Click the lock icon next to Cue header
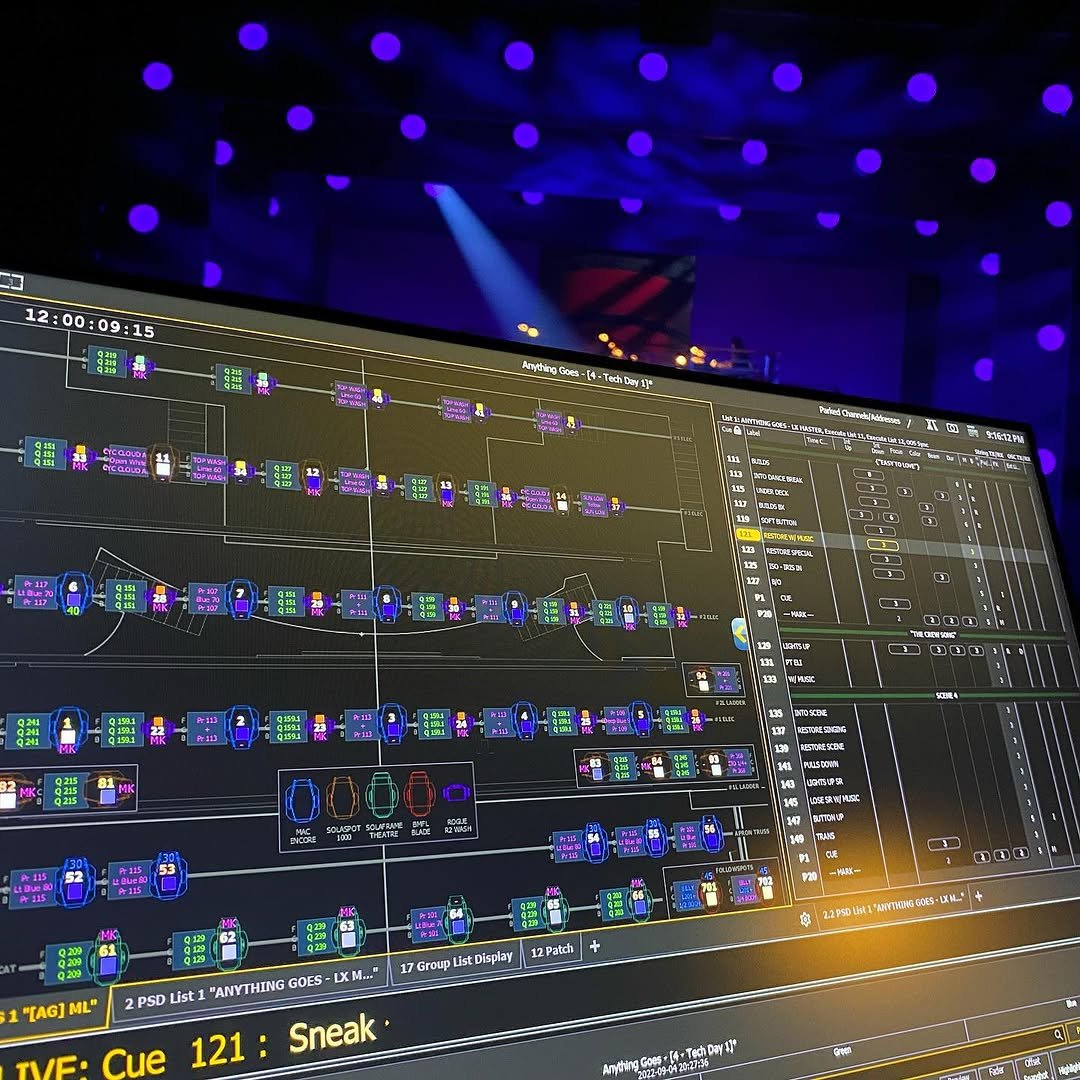 738,431
